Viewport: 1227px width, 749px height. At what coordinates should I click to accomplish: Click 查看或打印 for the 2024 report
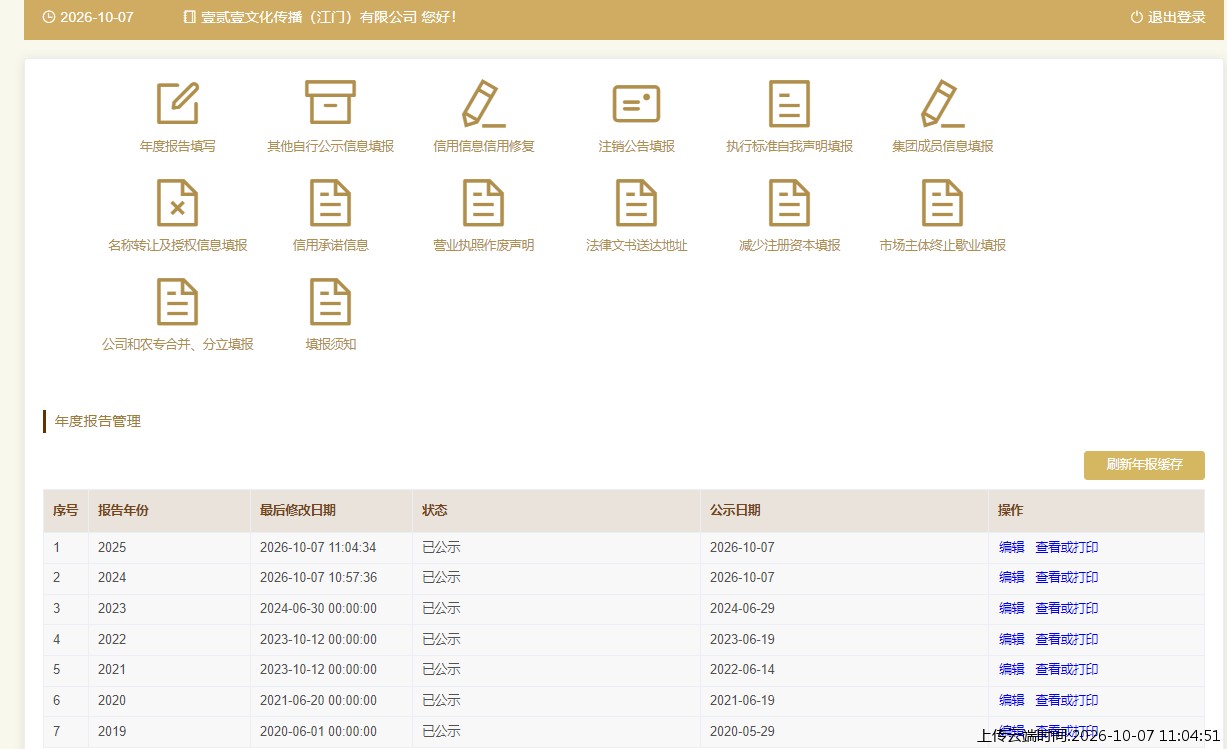(x=1067, y=577)
